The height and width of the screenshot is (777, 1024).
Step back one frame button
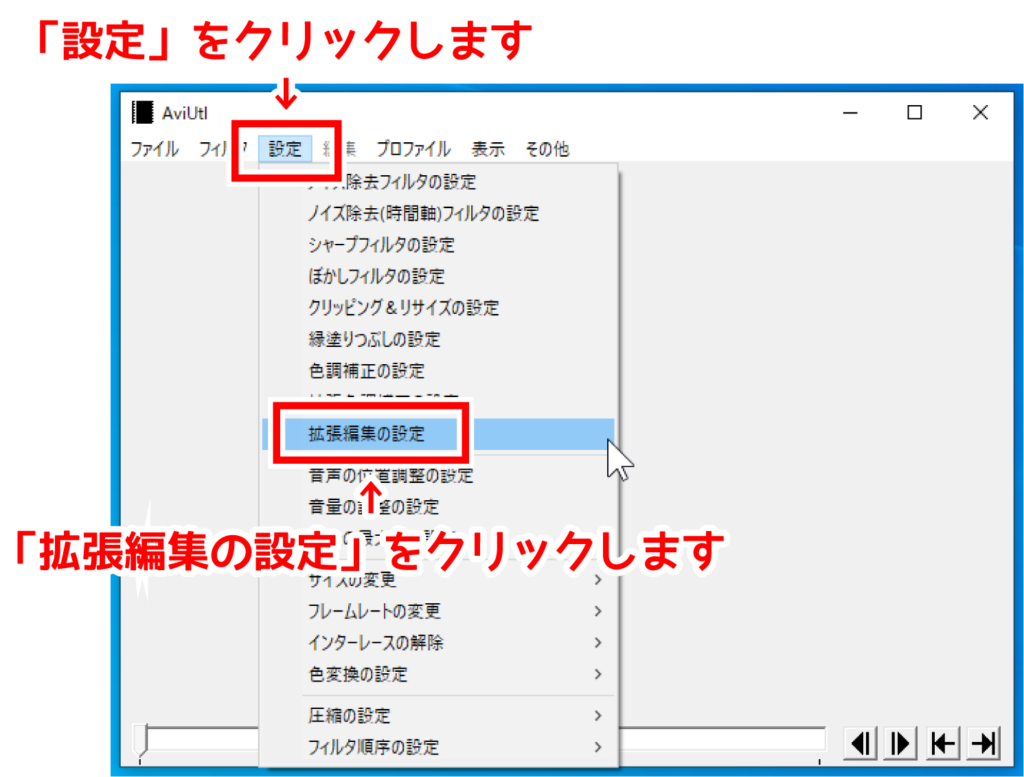click(860, 743)
